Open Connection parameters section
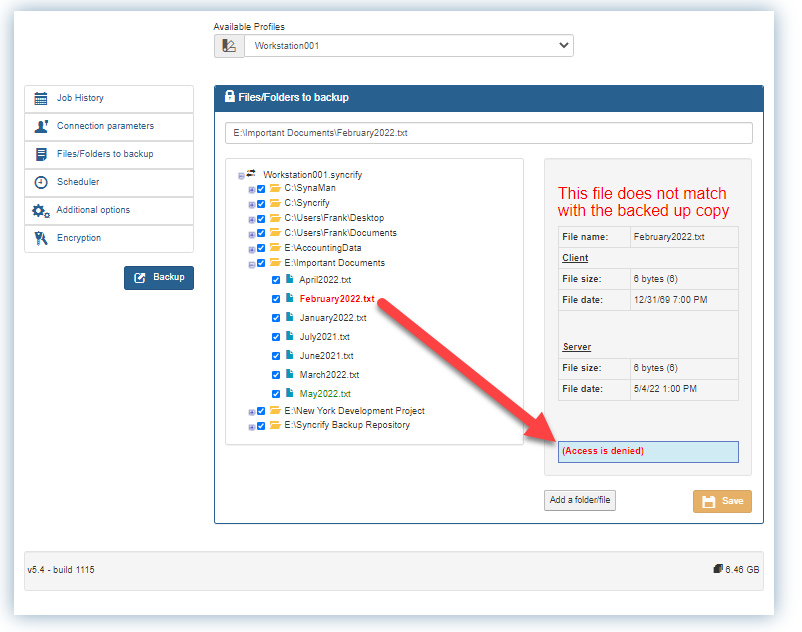Screen dimensions: 802x632 point(109,126)
